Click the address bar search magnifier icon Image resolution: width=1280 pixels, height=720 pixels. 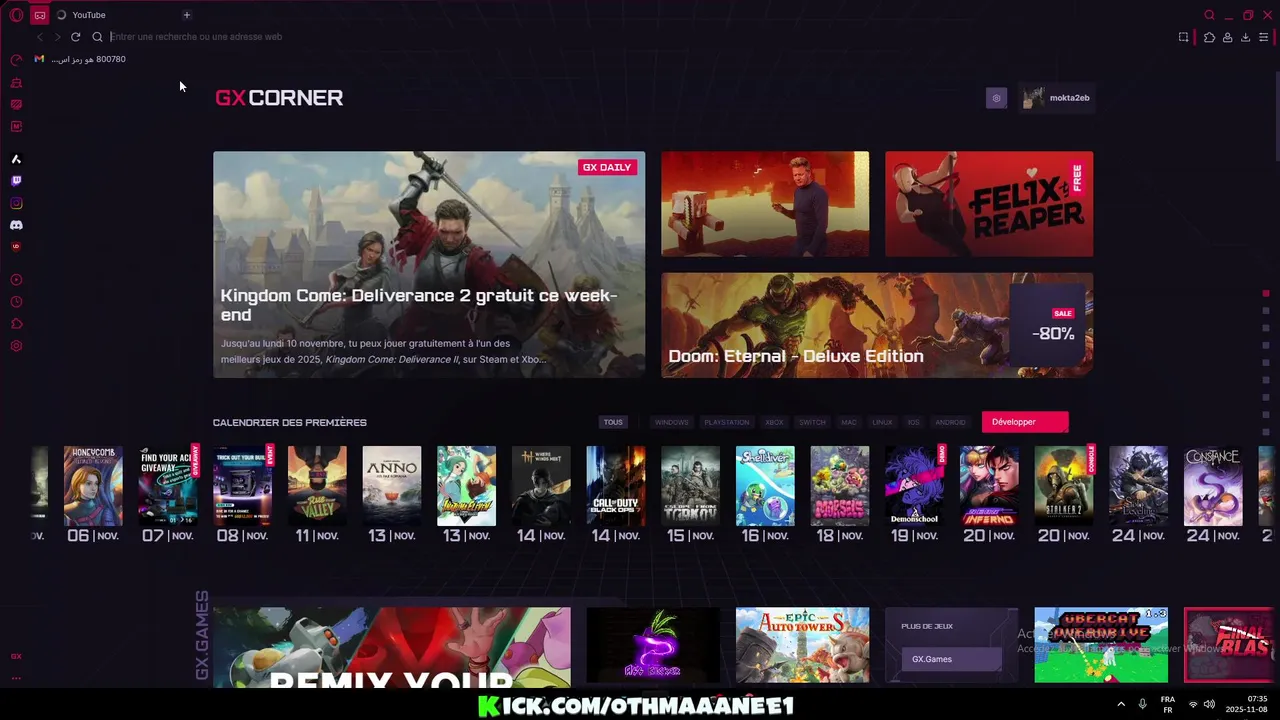(x=97, y=37)
